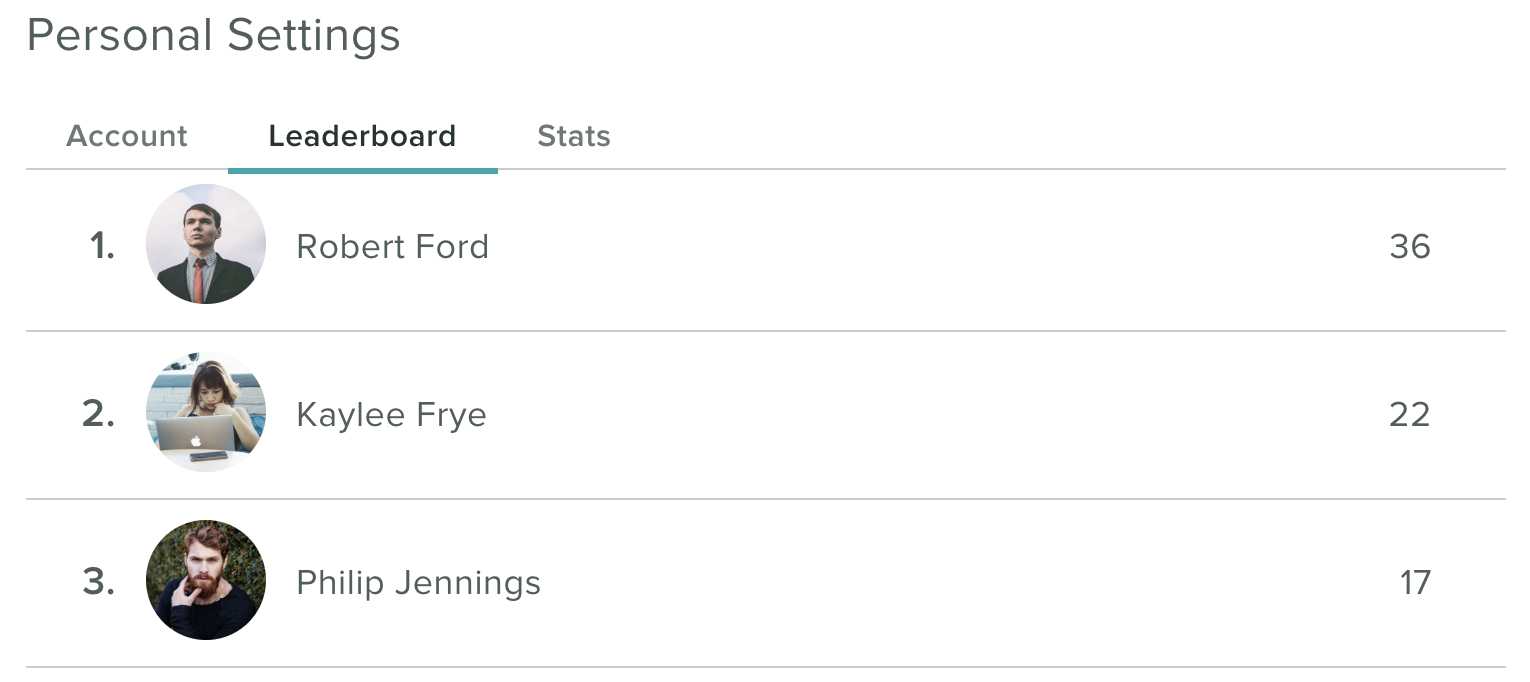Open the Stats tab
Image resolution: width=1530 pixels, height=682 pixels.
tap(574, 136)
